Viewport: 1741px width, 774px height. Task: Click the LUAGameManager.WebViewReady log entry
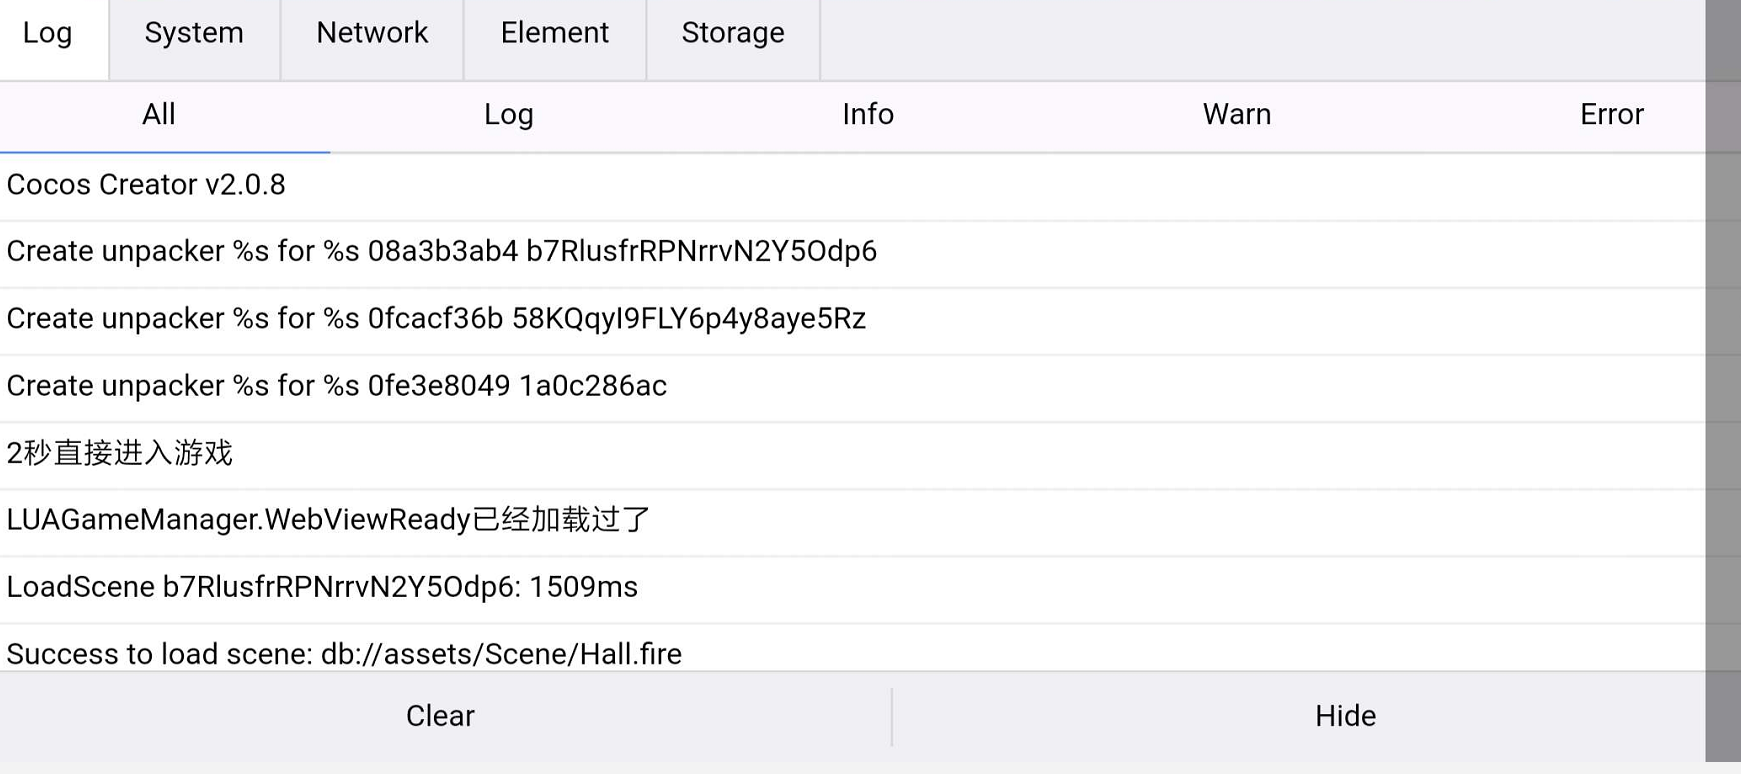pyautogui.click(x=328, y=520)
